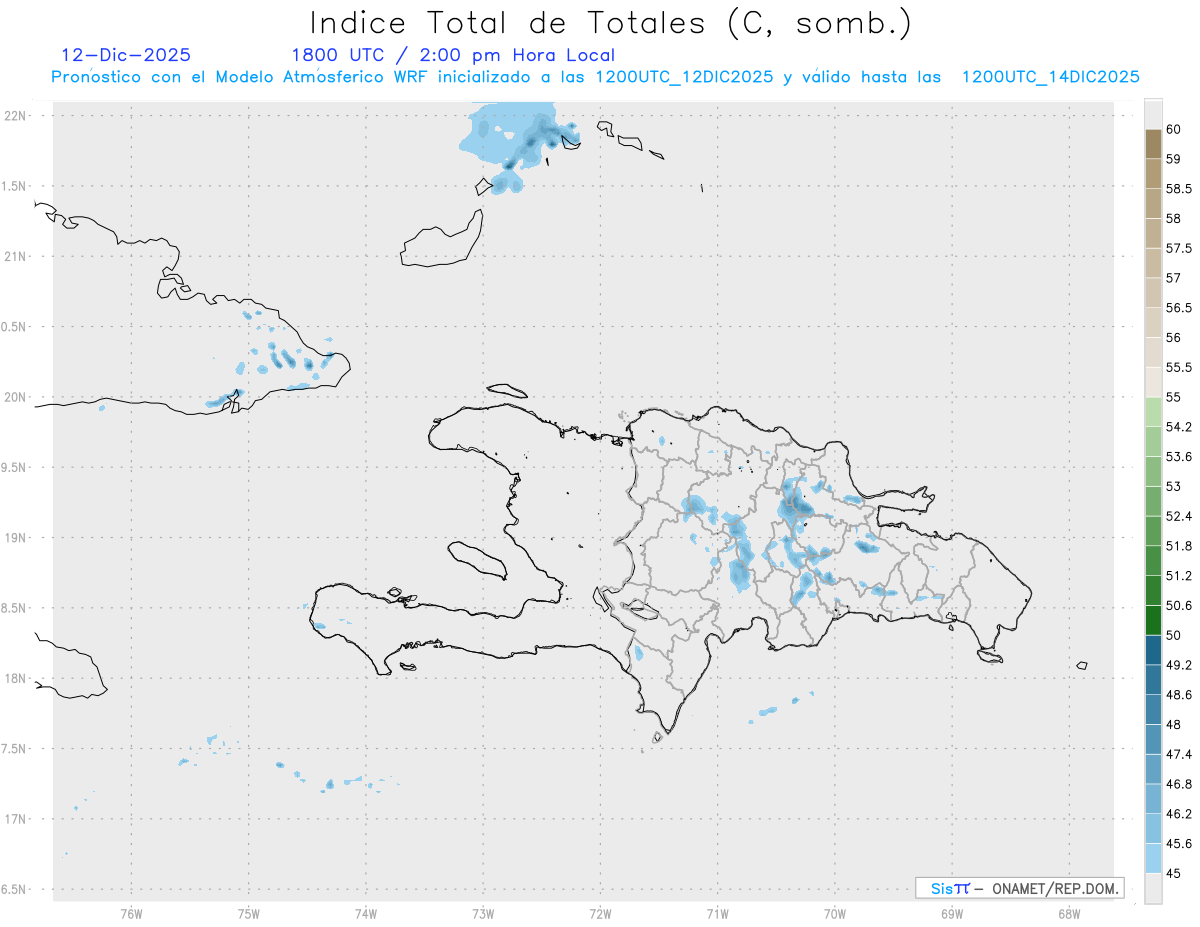
Task: Click the longitude label '71W'
Action: 717,913
